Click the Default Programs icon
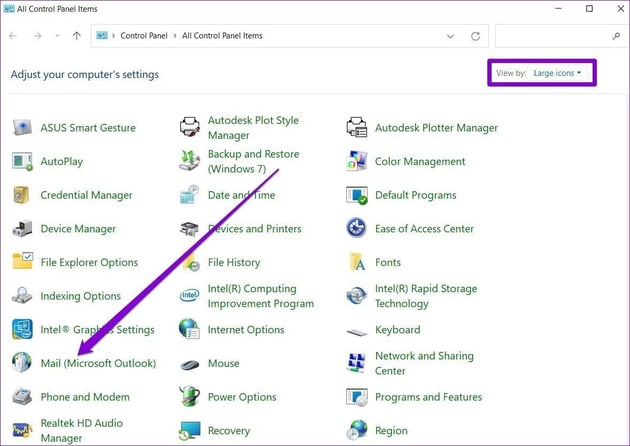630x446 pixels. point(357,195)
